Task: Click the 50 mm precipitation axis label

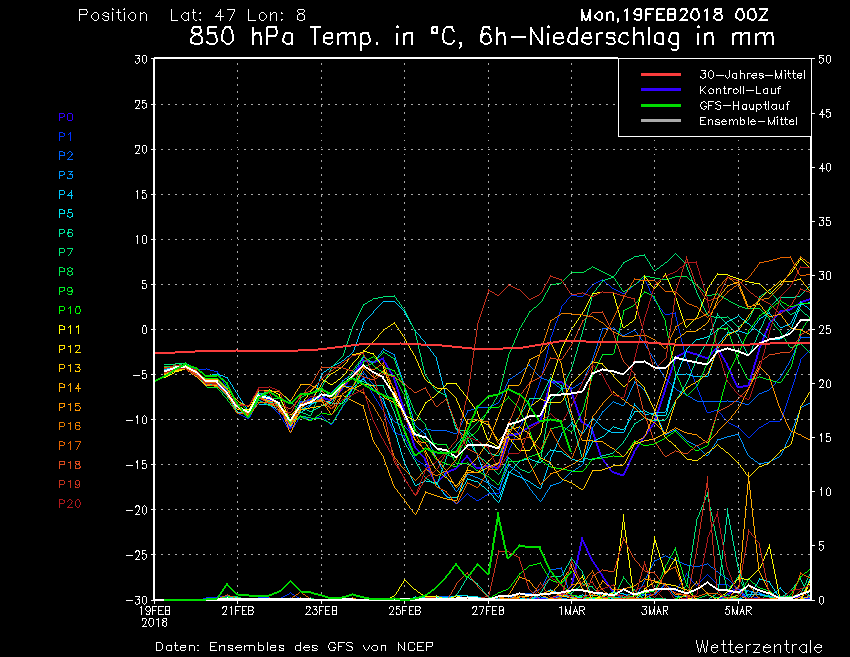Action: [825, 60]
